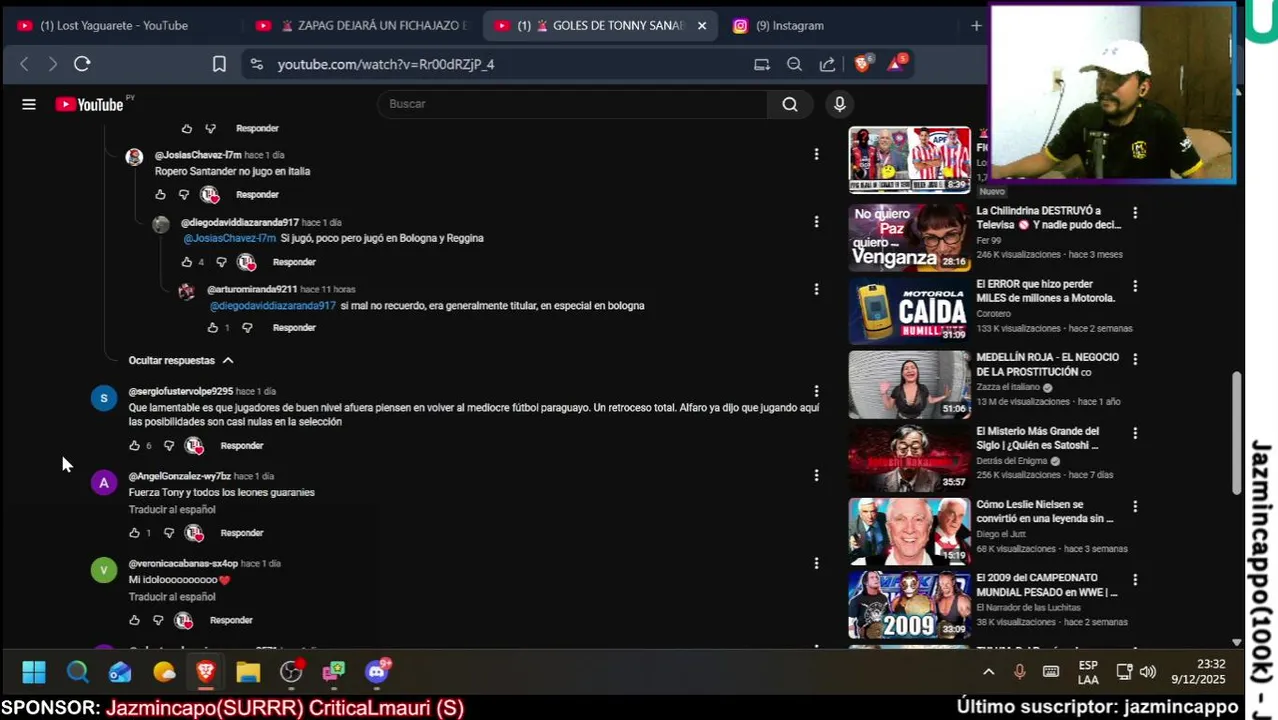Like AngelGonzalez-wy7bz's comment
Image resolution: width=1278 pixels, height=720 pixels.
click(134, 533)
